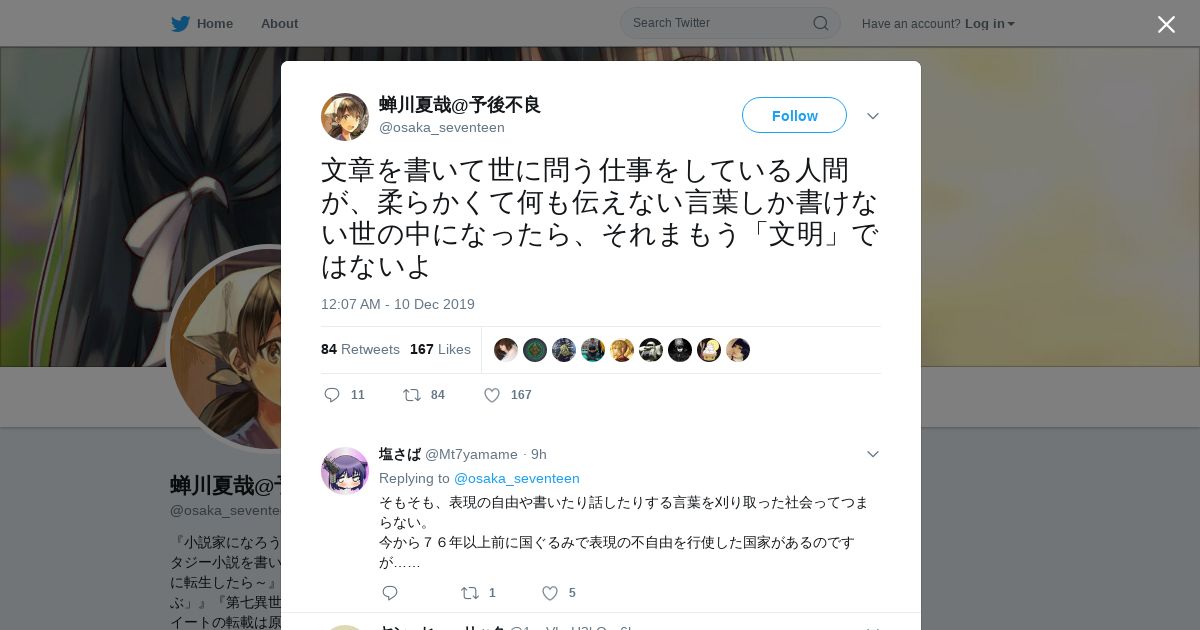Open Home in the top navigation
The height and width of the screenshot is (630, 1200).
(x=215, y=23)
